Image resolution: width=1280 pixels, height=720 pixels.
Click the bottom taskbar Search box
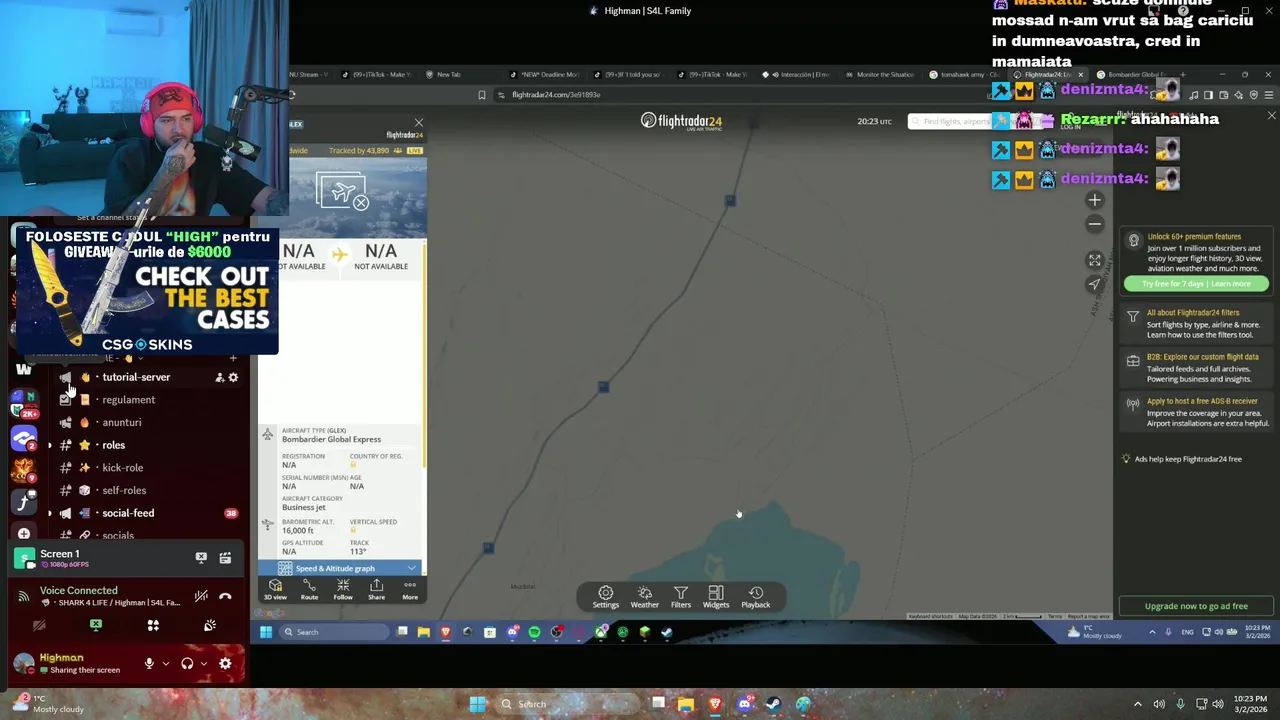pos(565,704)
